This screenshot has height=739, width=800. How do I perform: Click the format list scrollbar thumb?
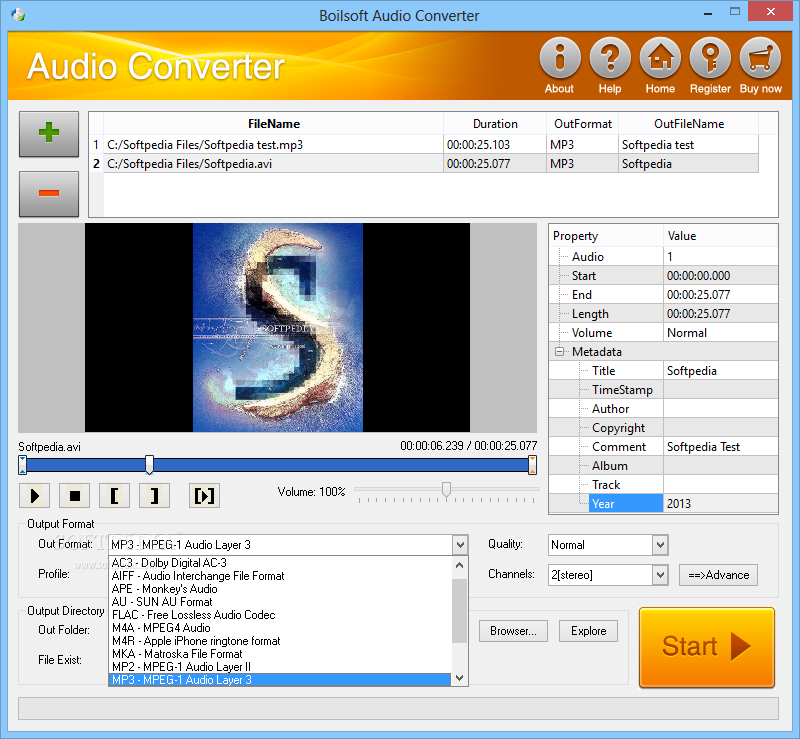(x=460, y=610)
